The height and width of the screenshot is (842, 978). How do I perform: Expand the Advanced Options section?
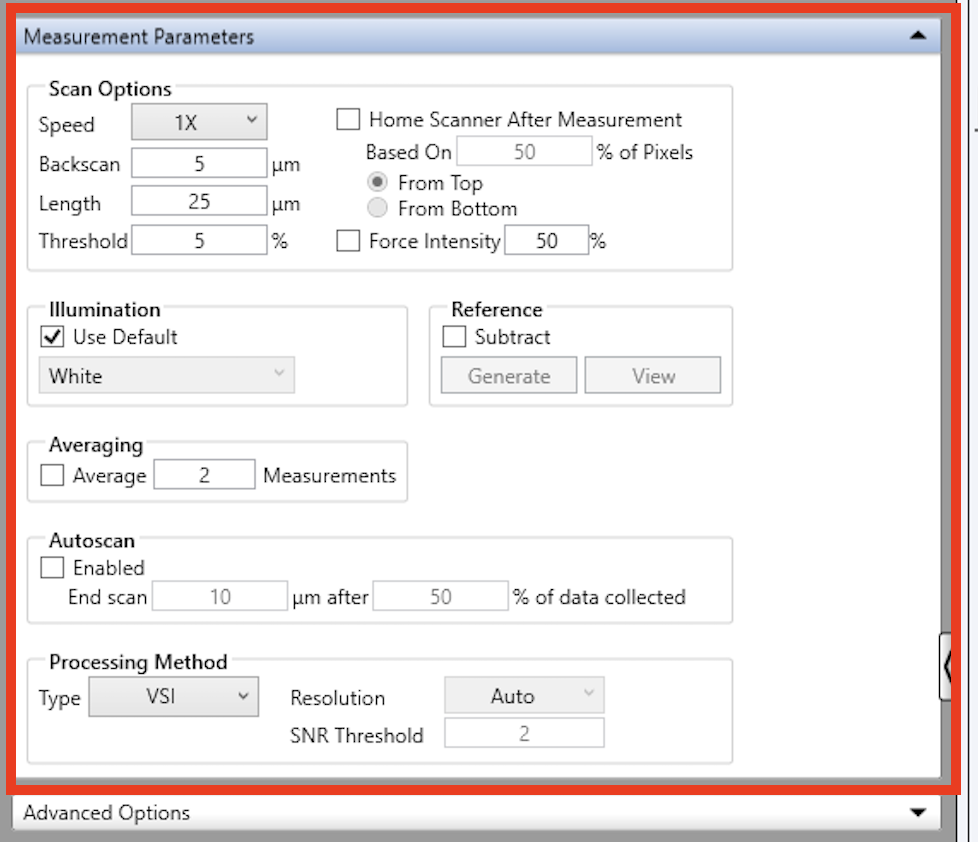pos(917,812)
